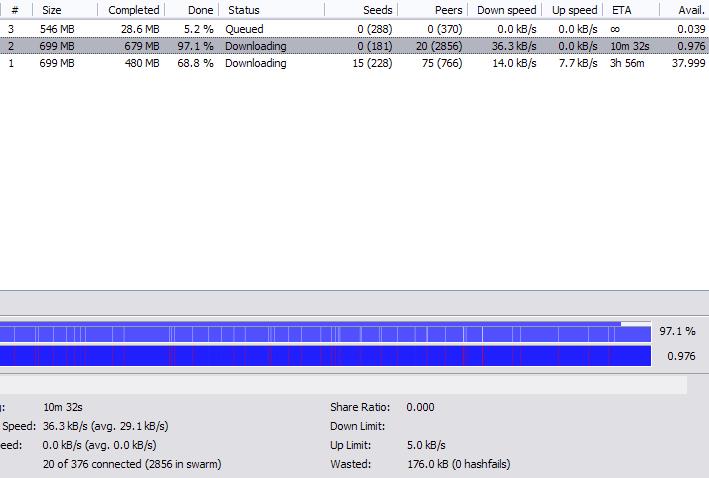Click the ∞ ETA cell
Screen dimensions: 709x478
pyautogui.click(x=614, y=29)
